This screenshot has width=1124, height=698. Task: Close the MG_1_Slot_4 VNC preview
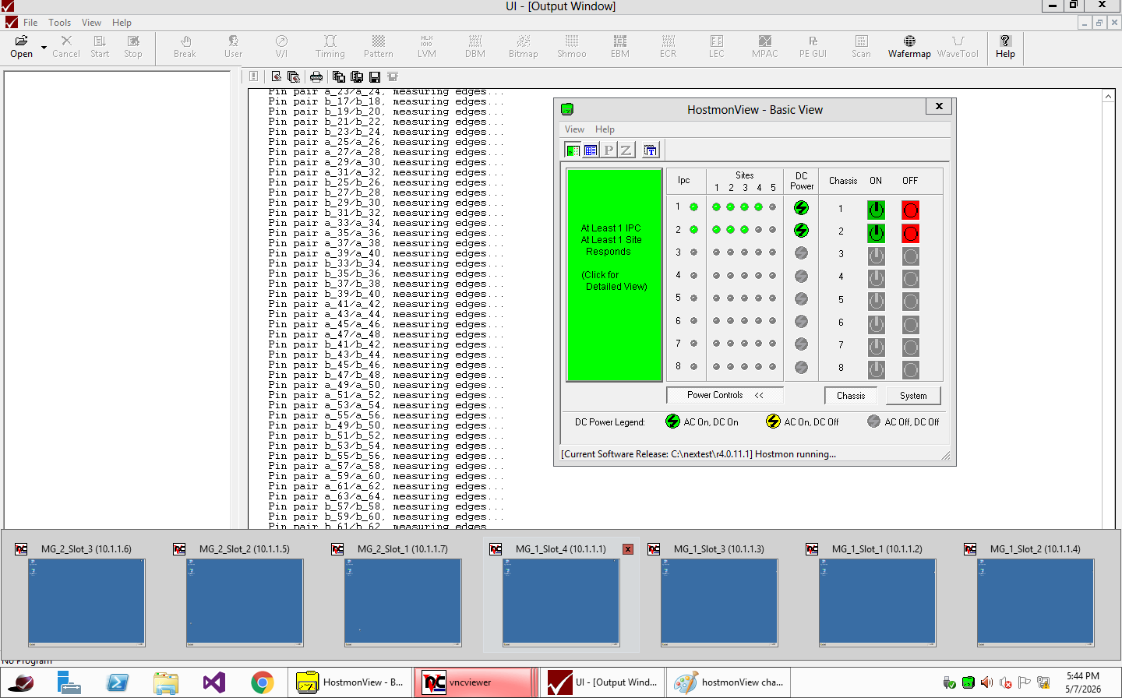click(628, 549)
